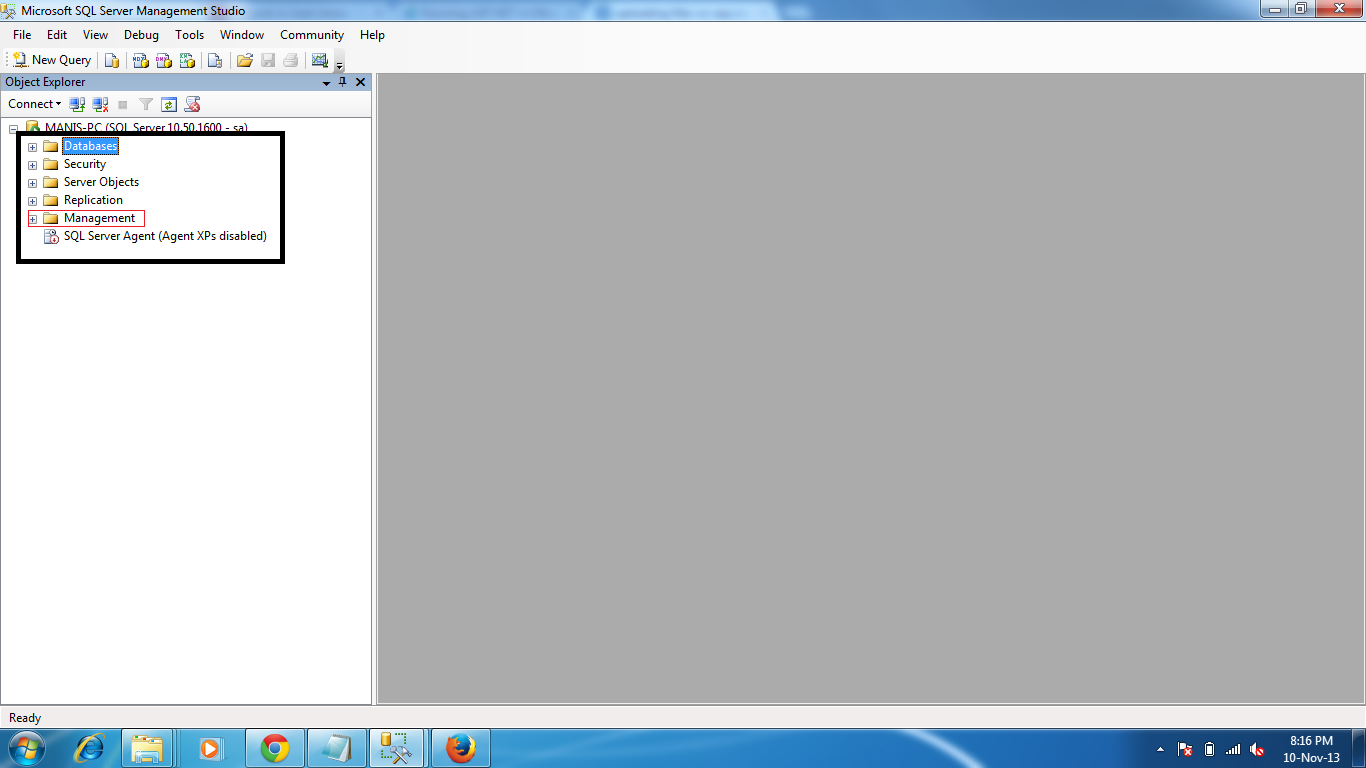Open Database Engine Query icon
This screenshot has height=768, width=1366.
(112, 60)
